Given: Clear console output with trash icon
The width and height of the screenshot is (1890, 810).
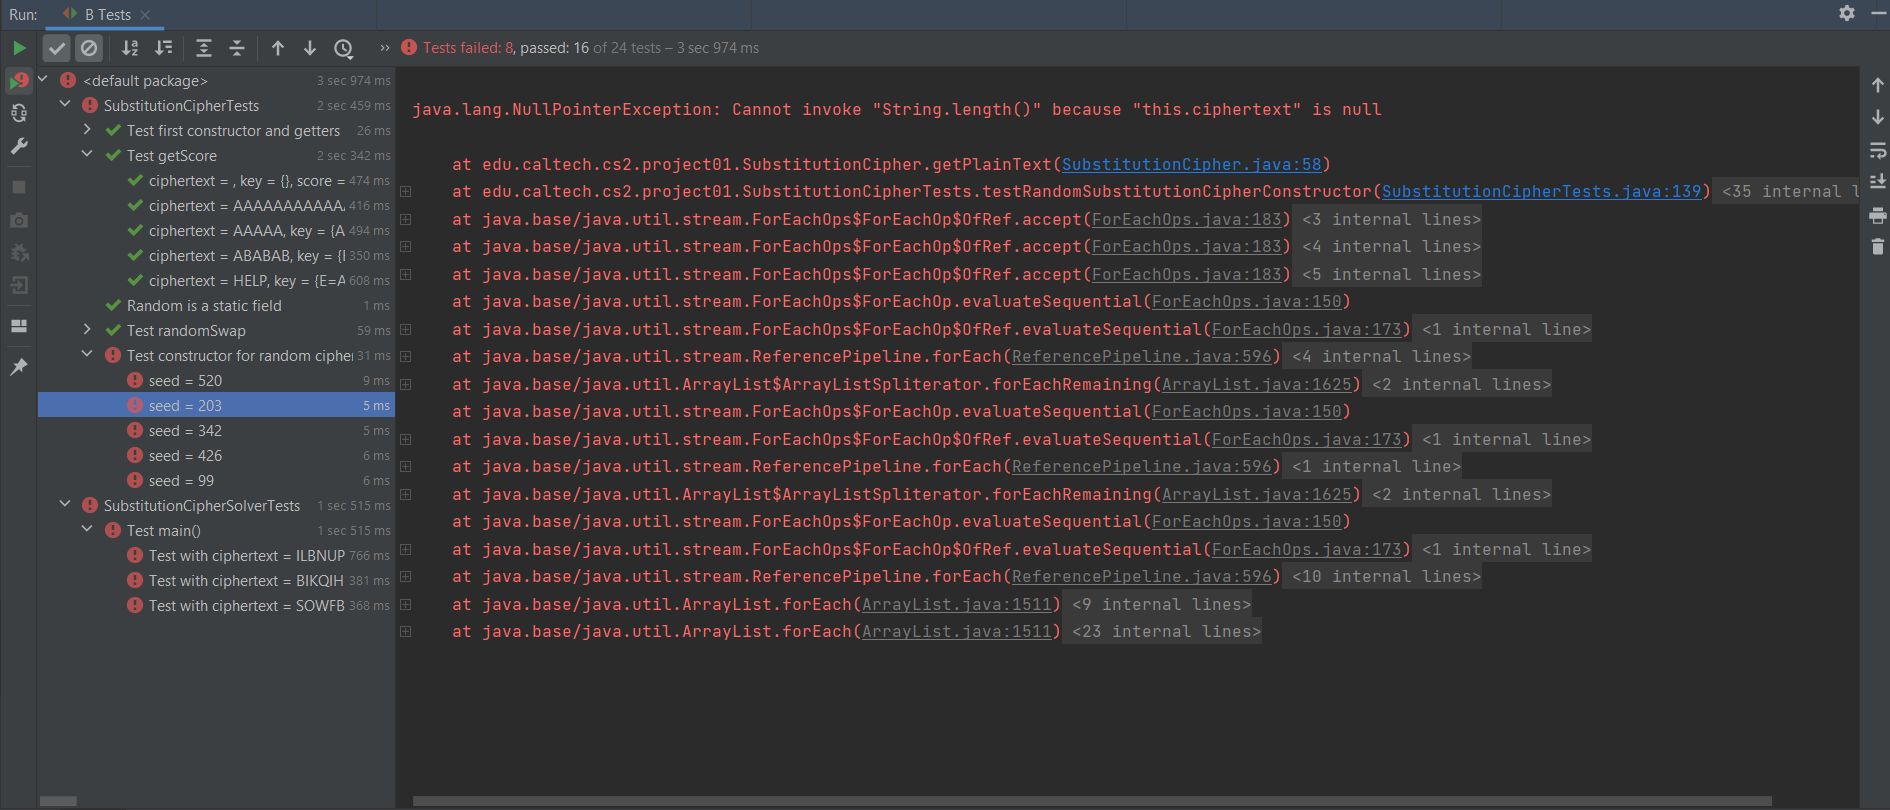Looking at the screenshot, I should tap(1877, 247).
